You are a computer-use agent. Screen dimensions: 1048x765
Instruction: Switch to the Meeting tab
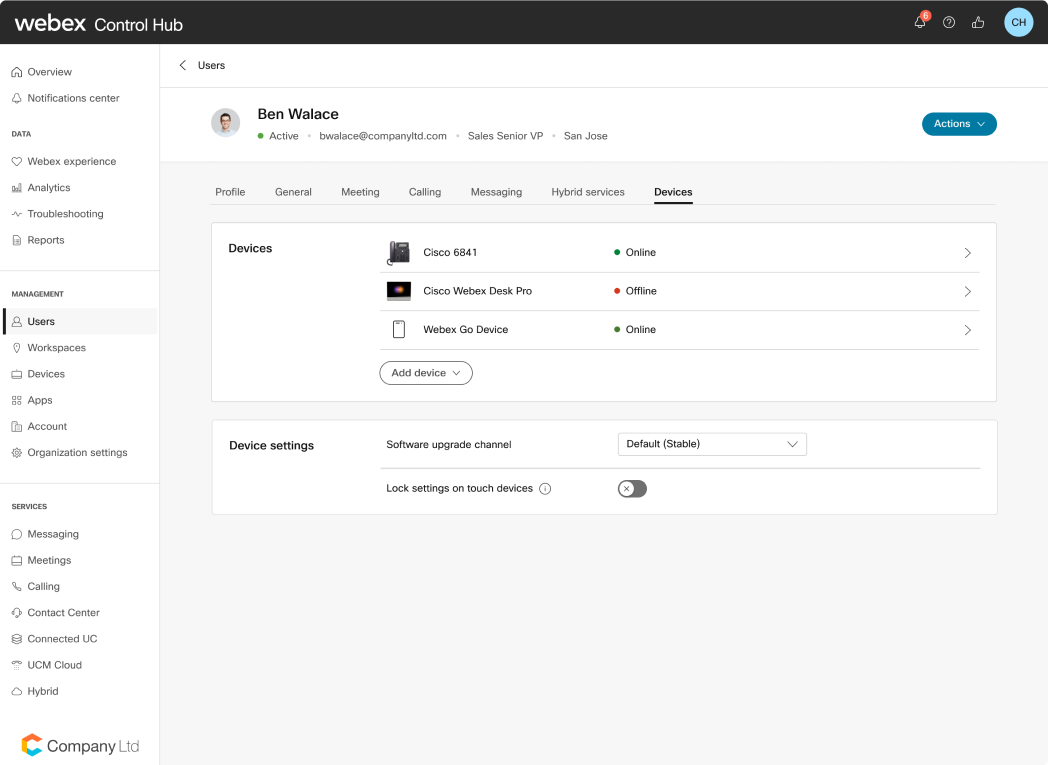(x=360, y=192)
